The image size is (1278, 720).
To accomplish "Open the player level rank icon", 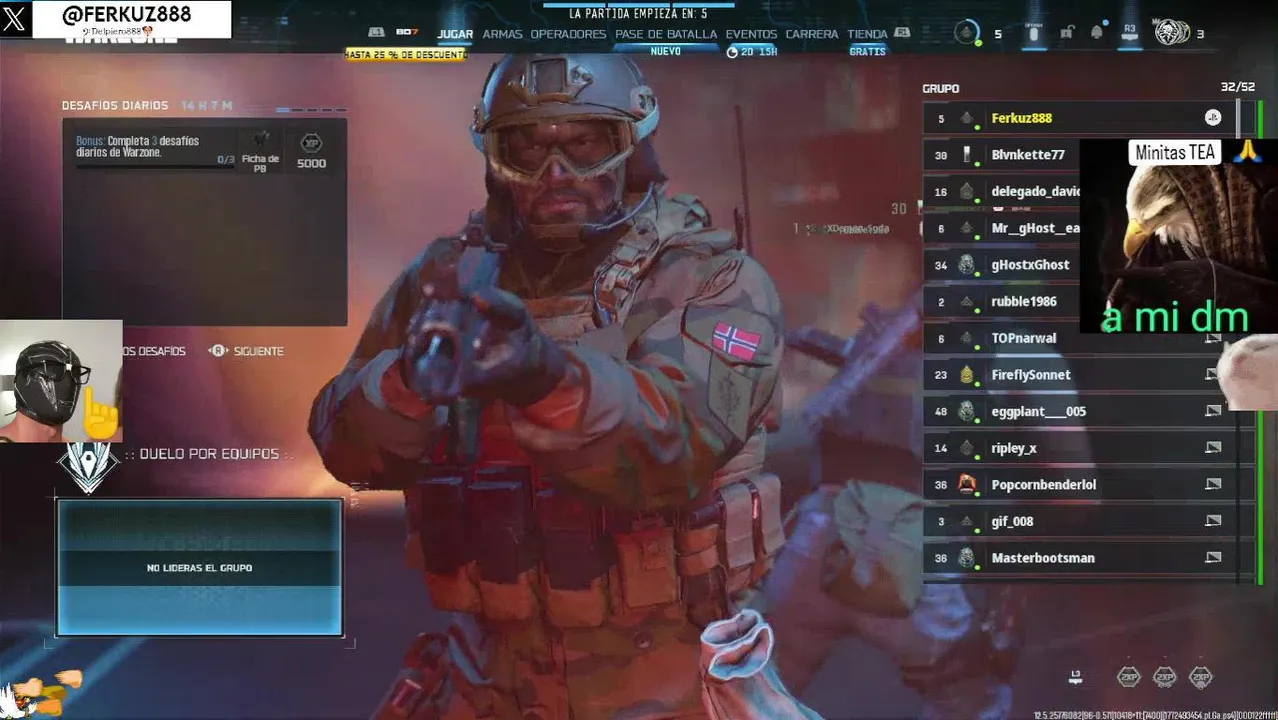I will [x=967, y=33].
